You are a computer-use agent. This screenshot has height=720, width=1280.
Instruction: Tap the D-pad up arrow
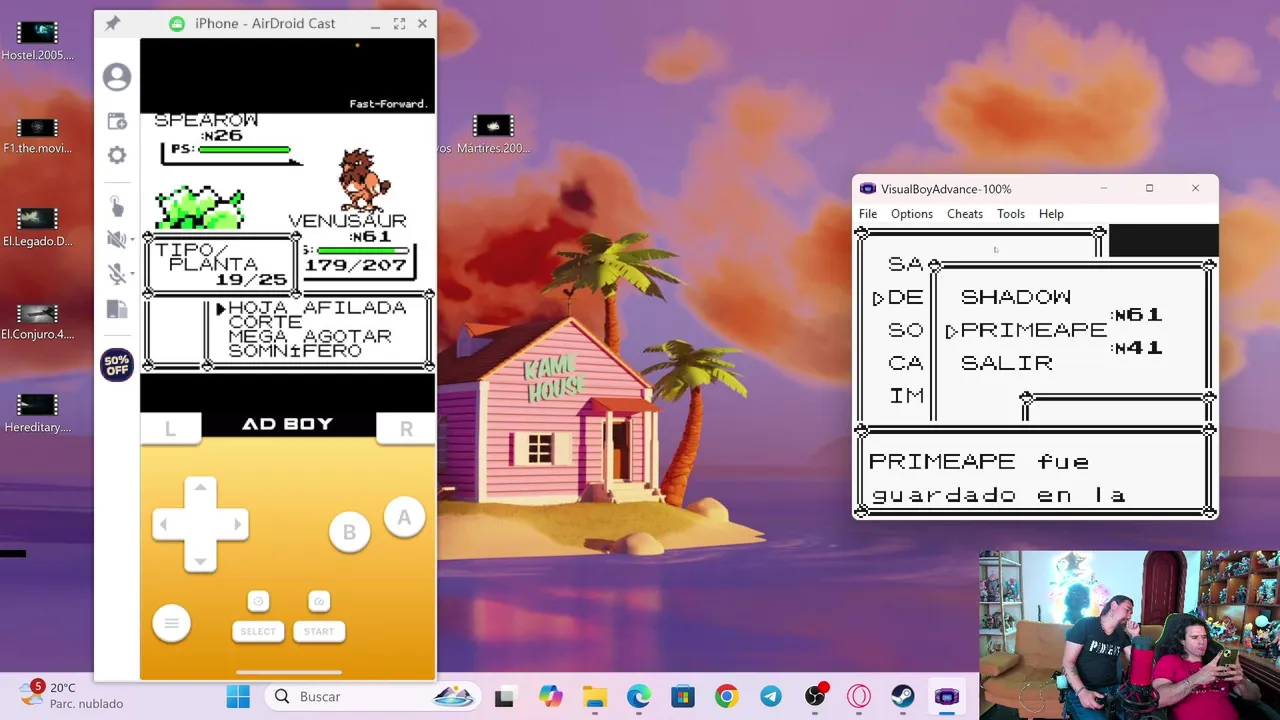pyautogui.click(x=200, y=489)
